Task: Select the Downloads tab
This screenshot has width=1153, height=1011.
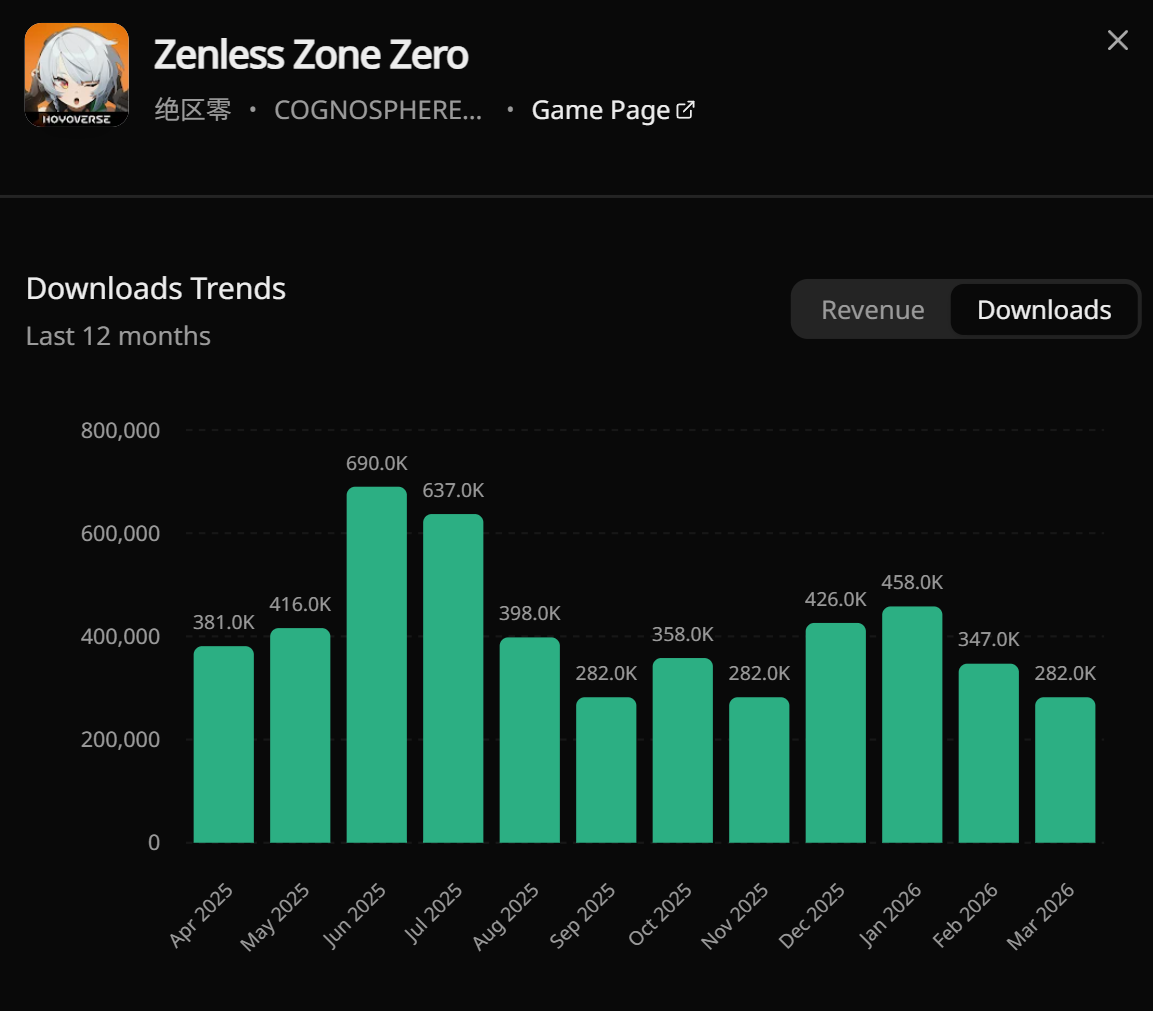Action: click(1043, 310)
